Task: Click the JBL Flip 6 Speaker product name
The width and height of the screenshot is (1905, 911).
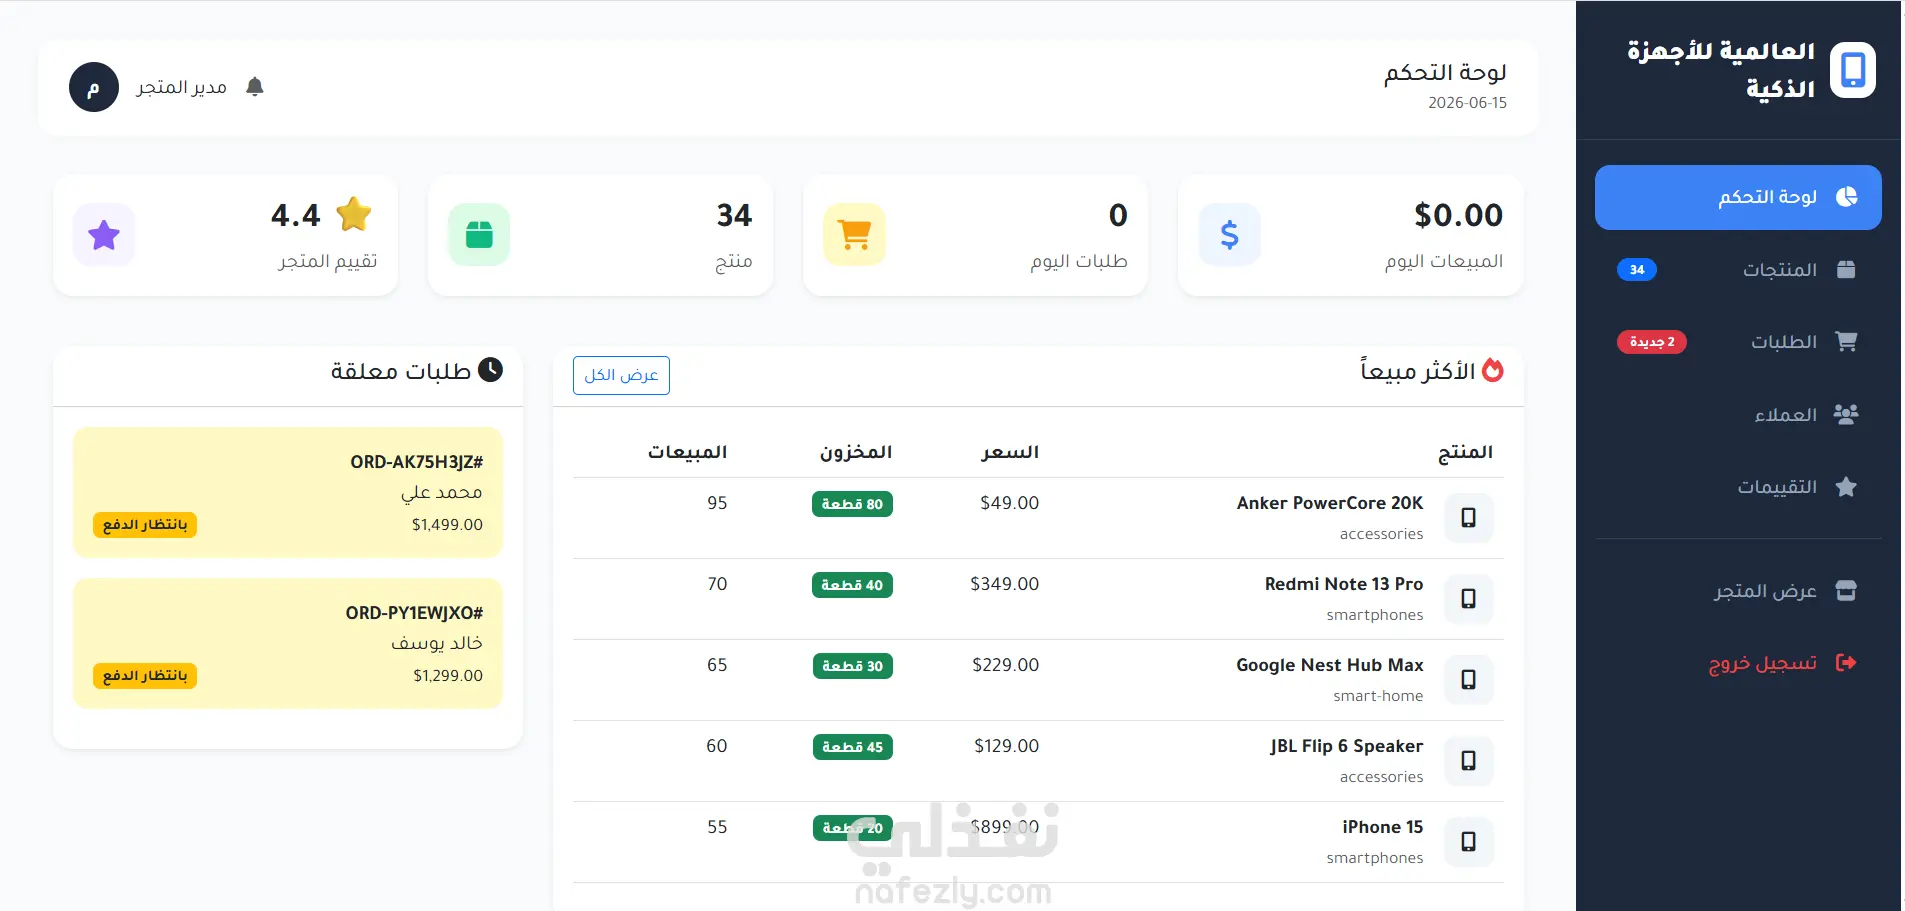Action: tap(1347, 746)
